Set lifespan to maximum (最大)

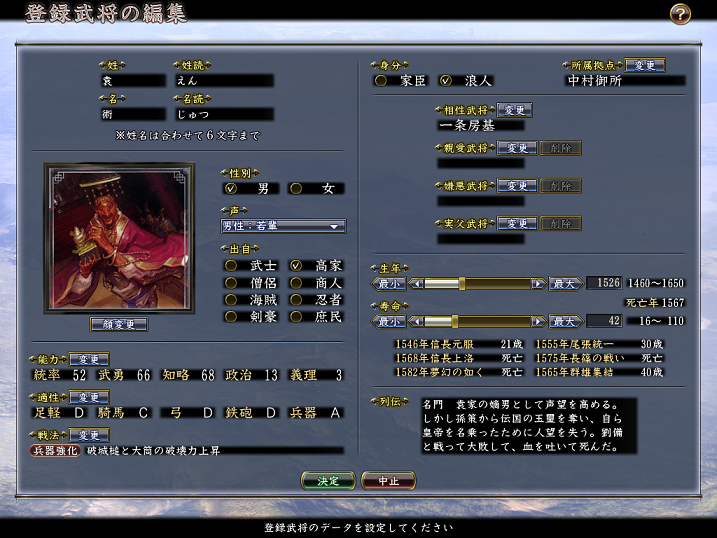565,321
